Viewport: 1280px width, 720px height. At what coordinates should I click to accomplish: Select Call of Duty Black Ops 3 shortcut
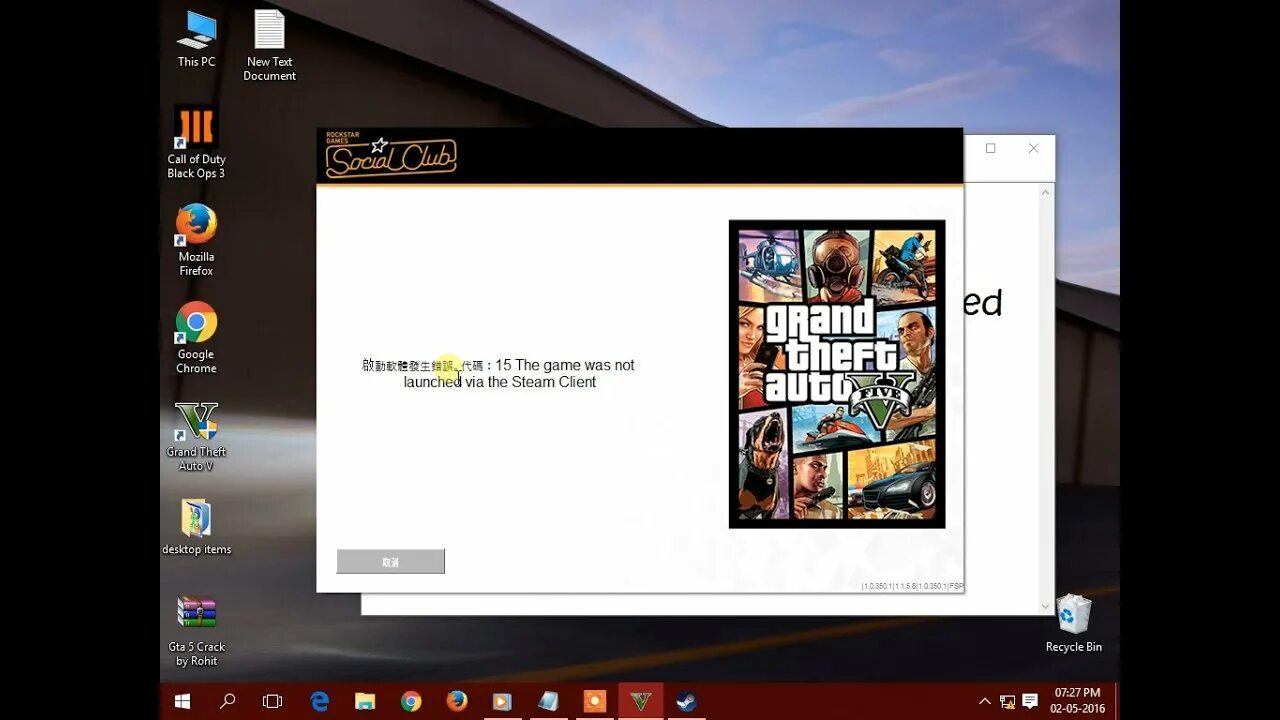(196, 142)
